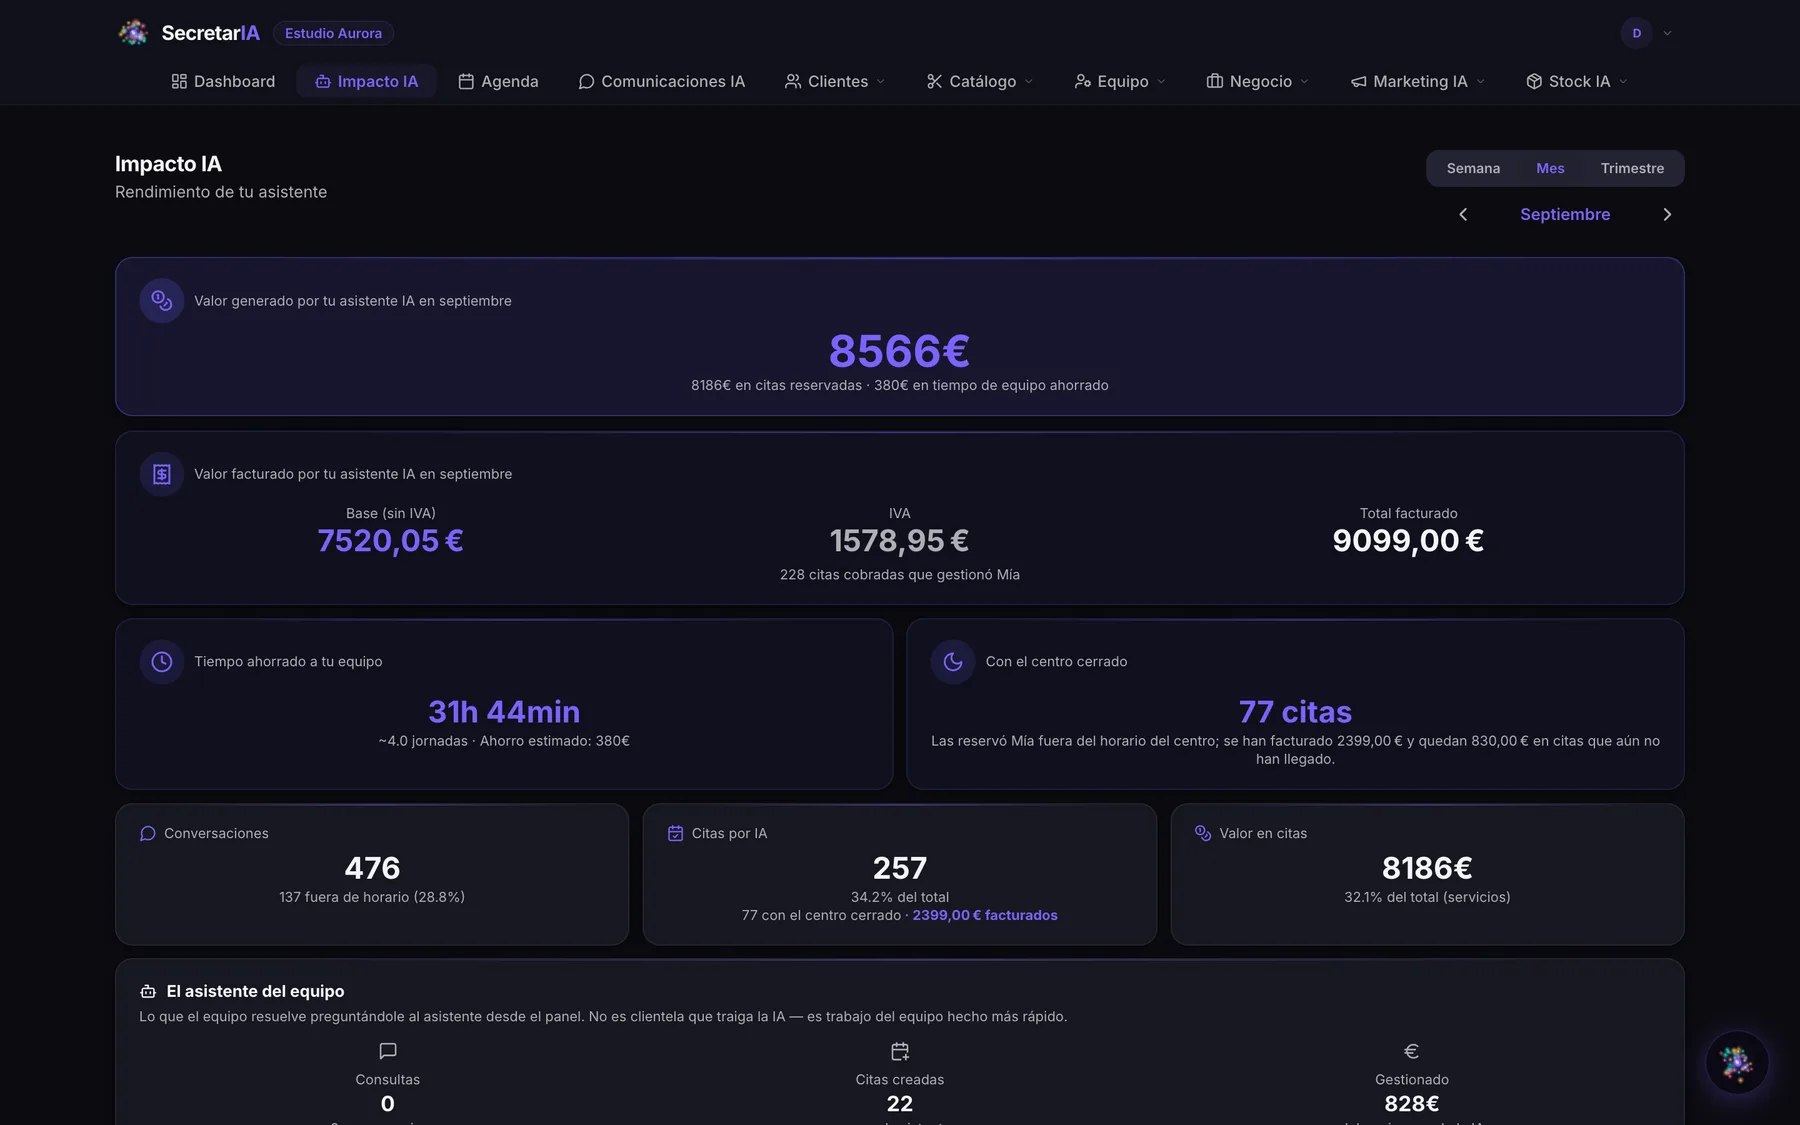1800x1125 pixels.
Task: Click the invoice icon beside Valor facturado
Action: pyautogui.click(x=162, y=474)
